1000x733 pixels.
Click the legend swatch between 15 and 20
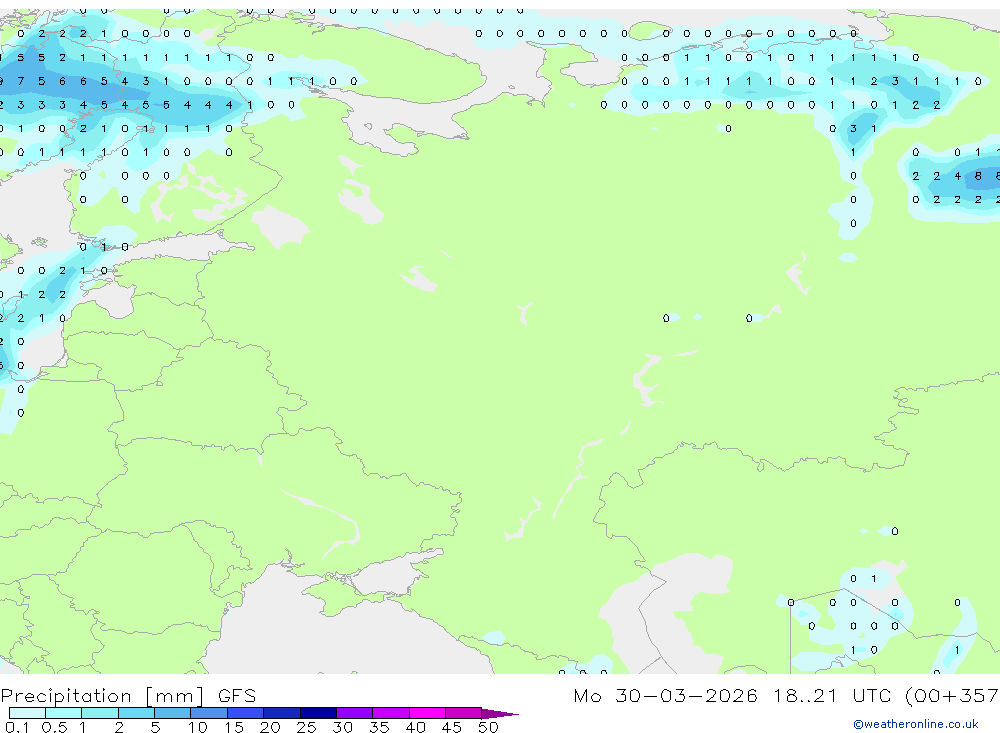(246, 713)
